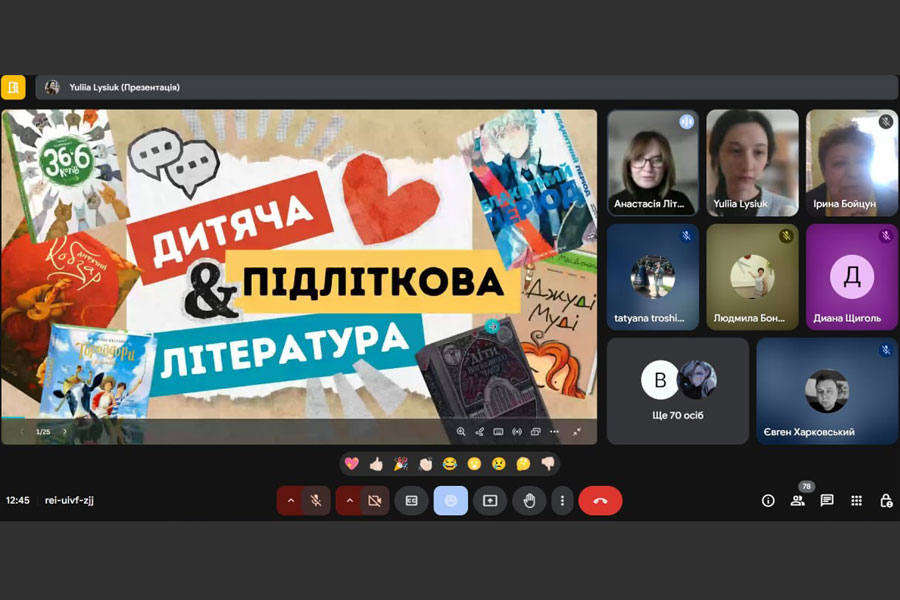900x600 pixels.
Task: Click the muted mic icon on Ірина Бойцун tile
Action: tap(886, 121)
